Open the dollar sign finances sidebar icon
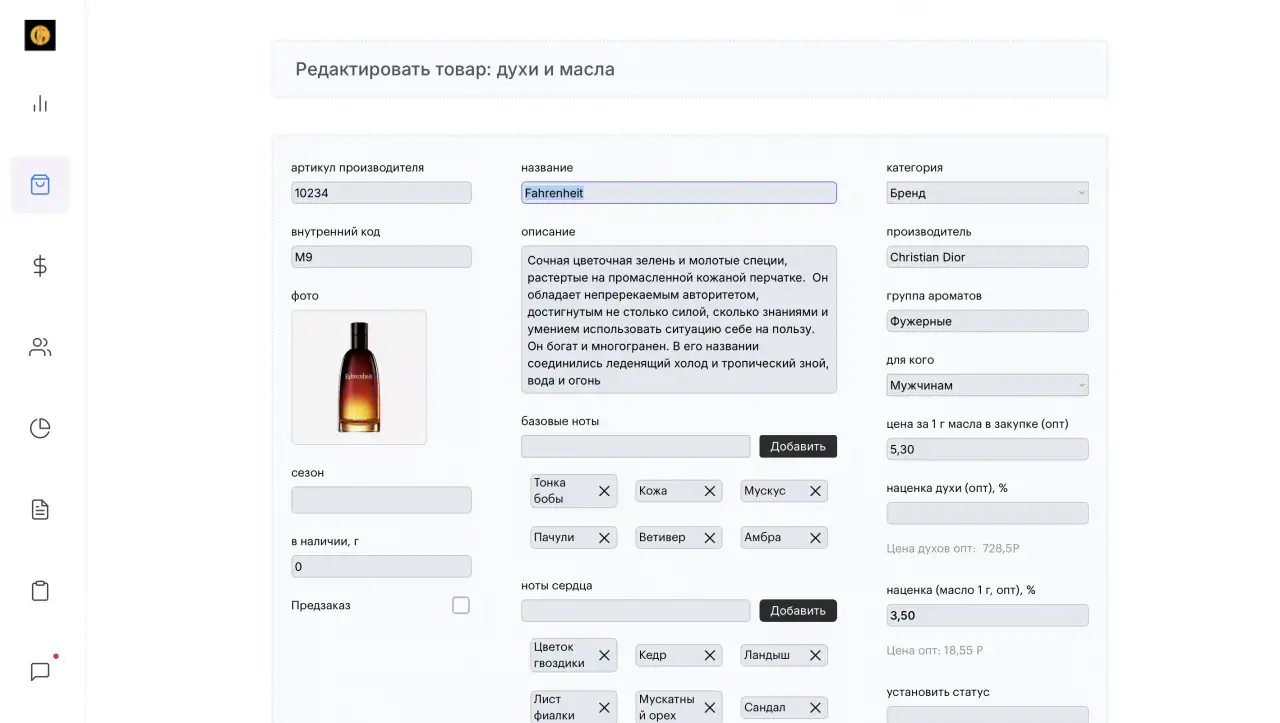 [x=40, y=266]
